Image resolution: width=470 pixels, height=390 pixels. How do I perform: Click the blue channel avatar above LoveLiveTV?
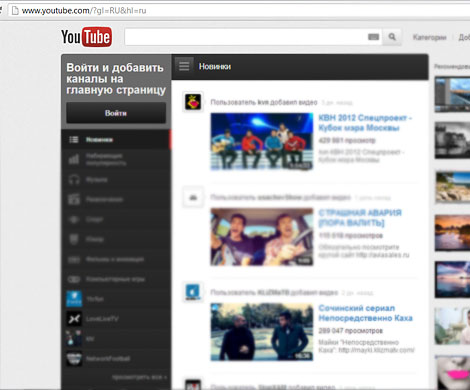click(x=74, y=299)
